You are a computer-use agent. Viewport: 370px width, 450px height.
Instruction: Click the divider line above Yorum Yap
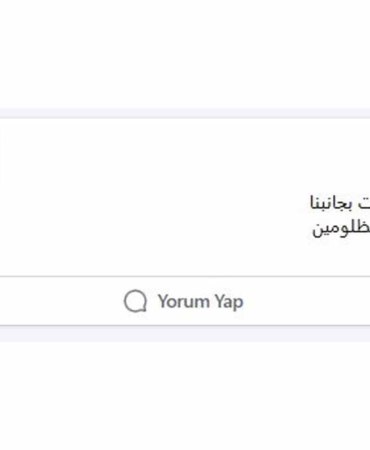click(185, 276)
